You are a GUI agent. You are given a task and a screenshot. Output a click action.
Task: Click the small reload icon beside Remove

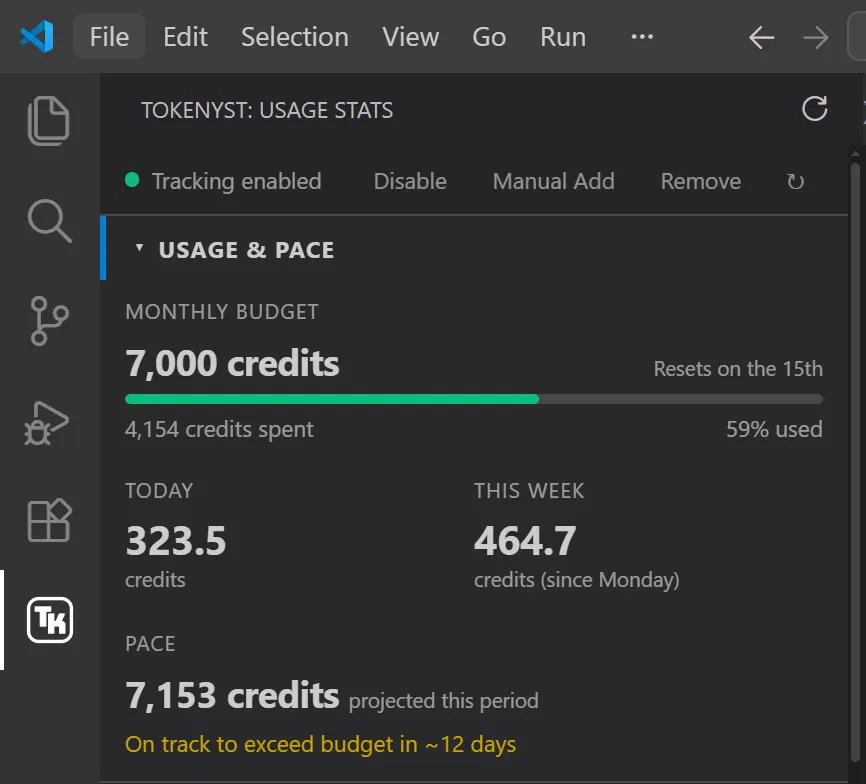point(795,181)
